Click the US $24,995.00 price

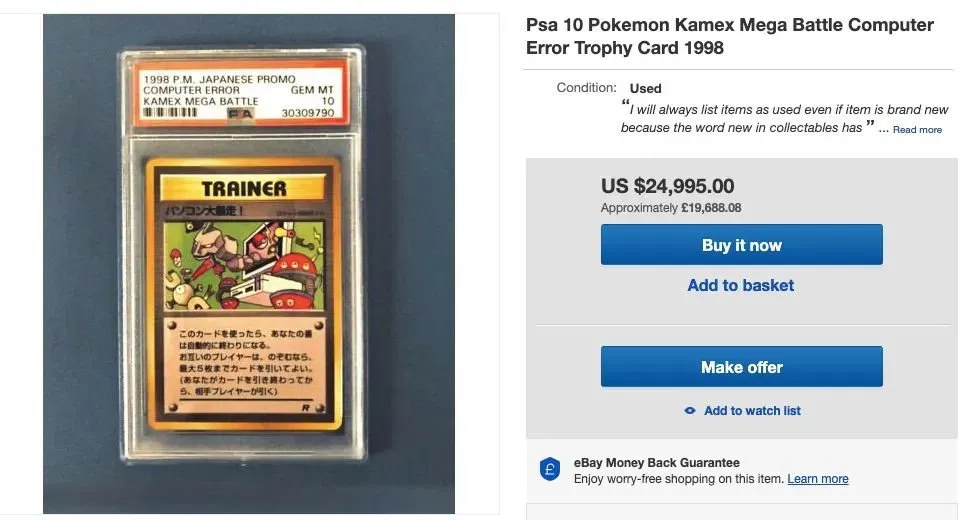click(667, 185)
